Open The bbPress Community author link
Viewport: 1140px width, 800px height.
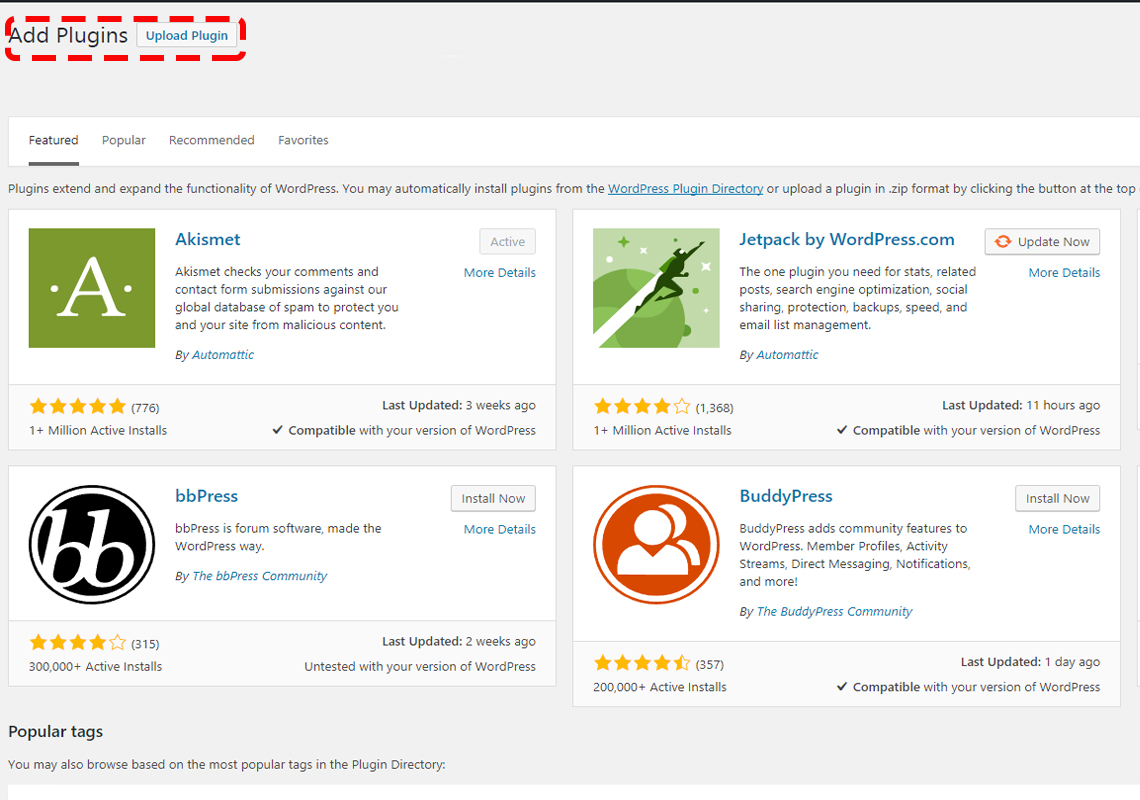pos(260,576)
